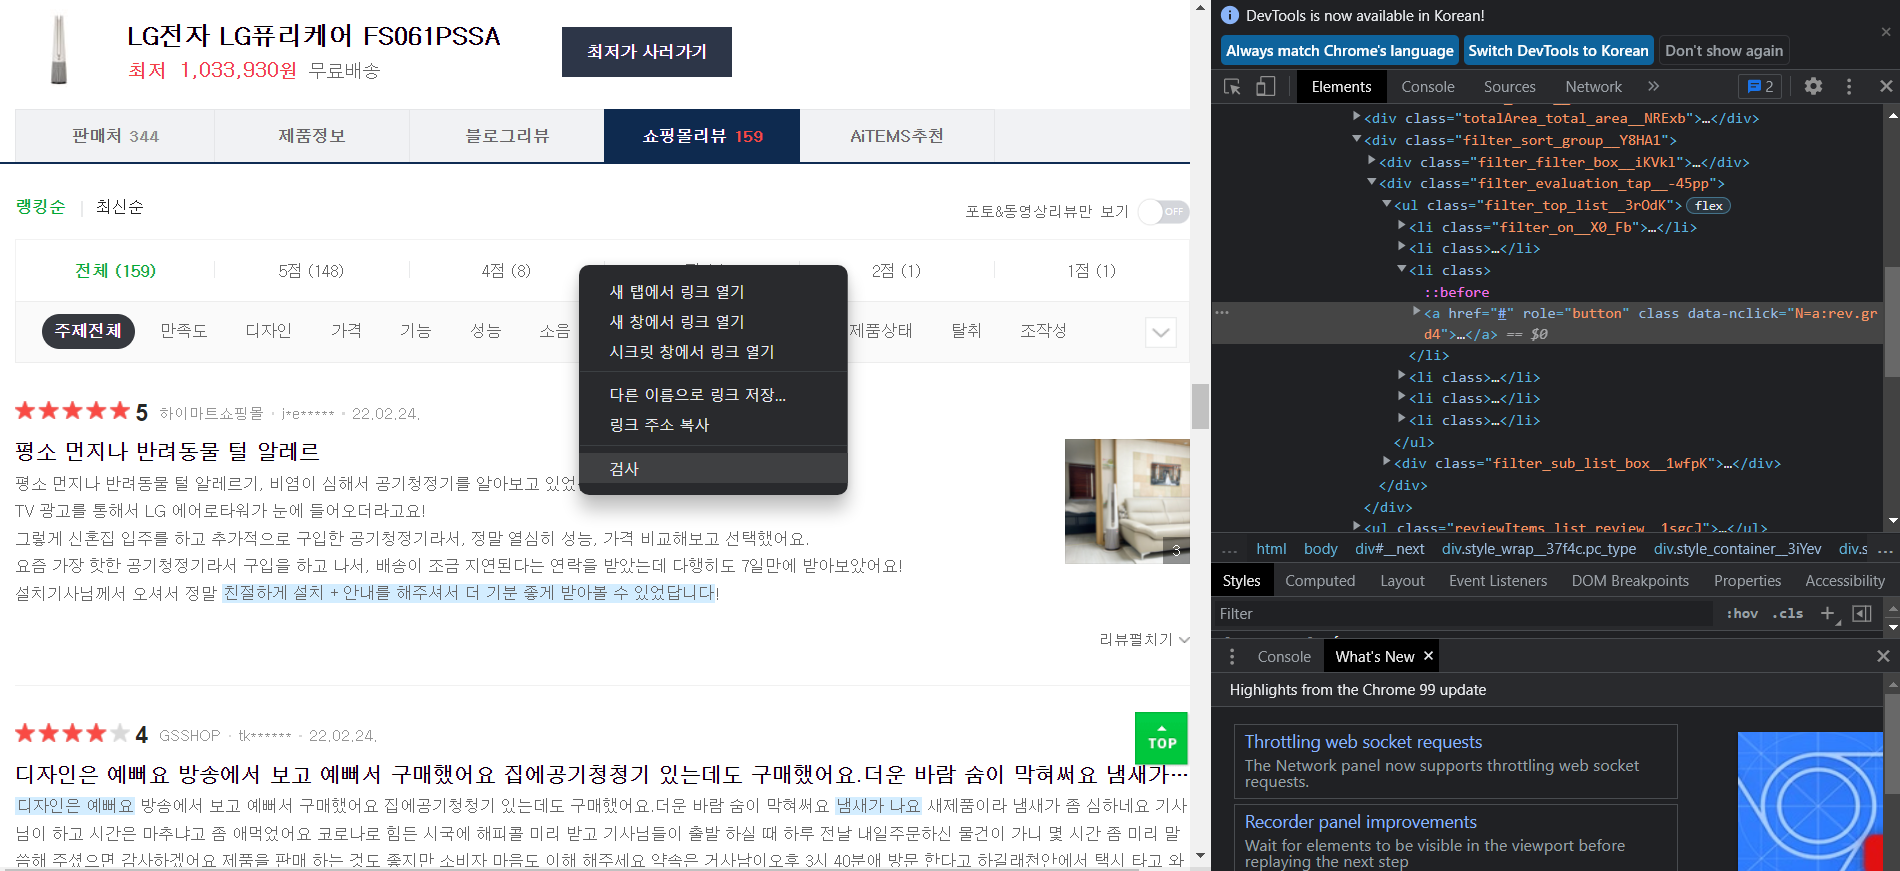Click the web page vertical scrollbar thumb
This screenshot has height=871, width=1900.
[x=1200, y=406]
